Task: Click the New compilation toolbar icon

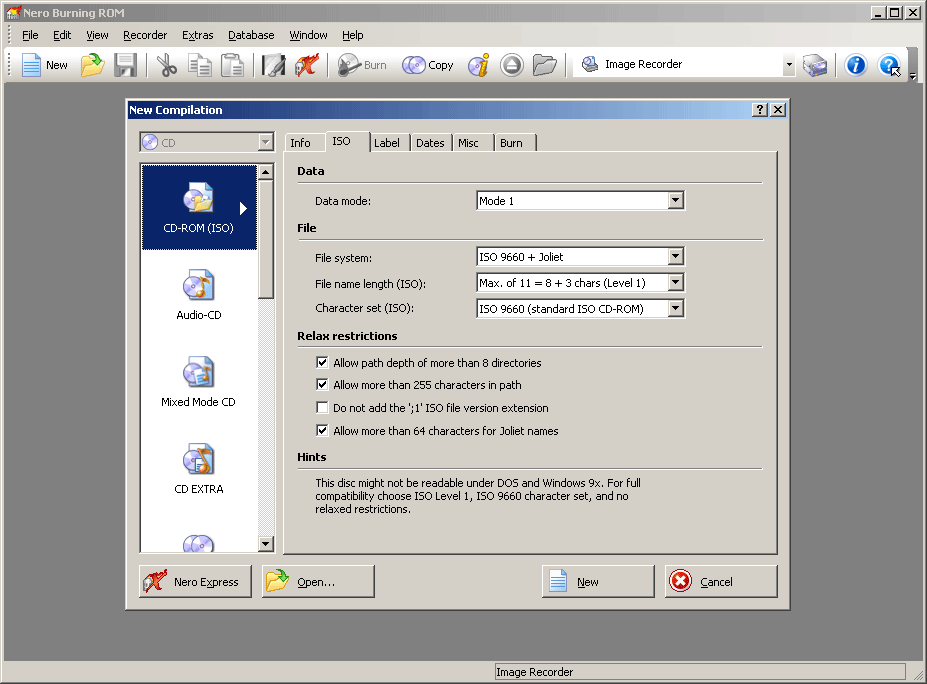Action: [x=44, y=64]
